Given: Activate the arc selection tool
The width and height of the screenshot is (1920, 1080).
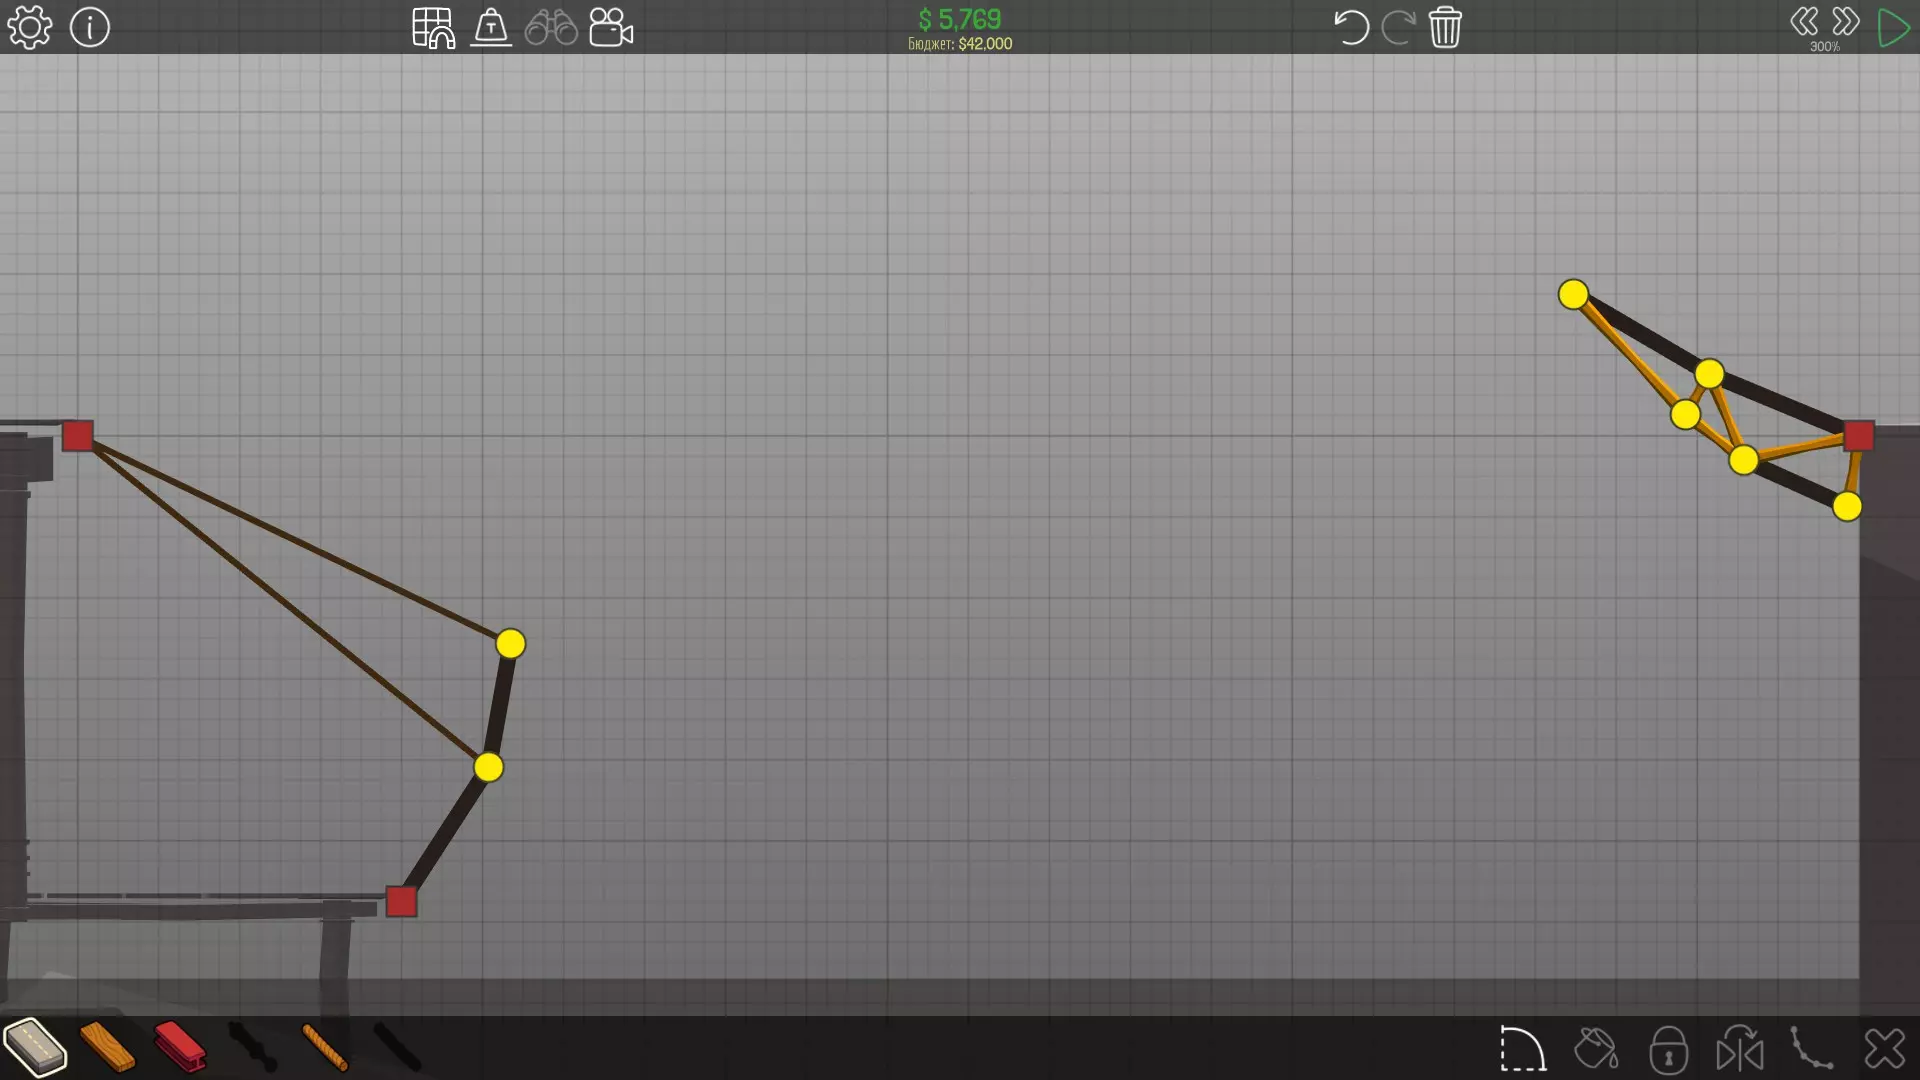Looking at the screenshot, I should (x=1523, y=1049).
